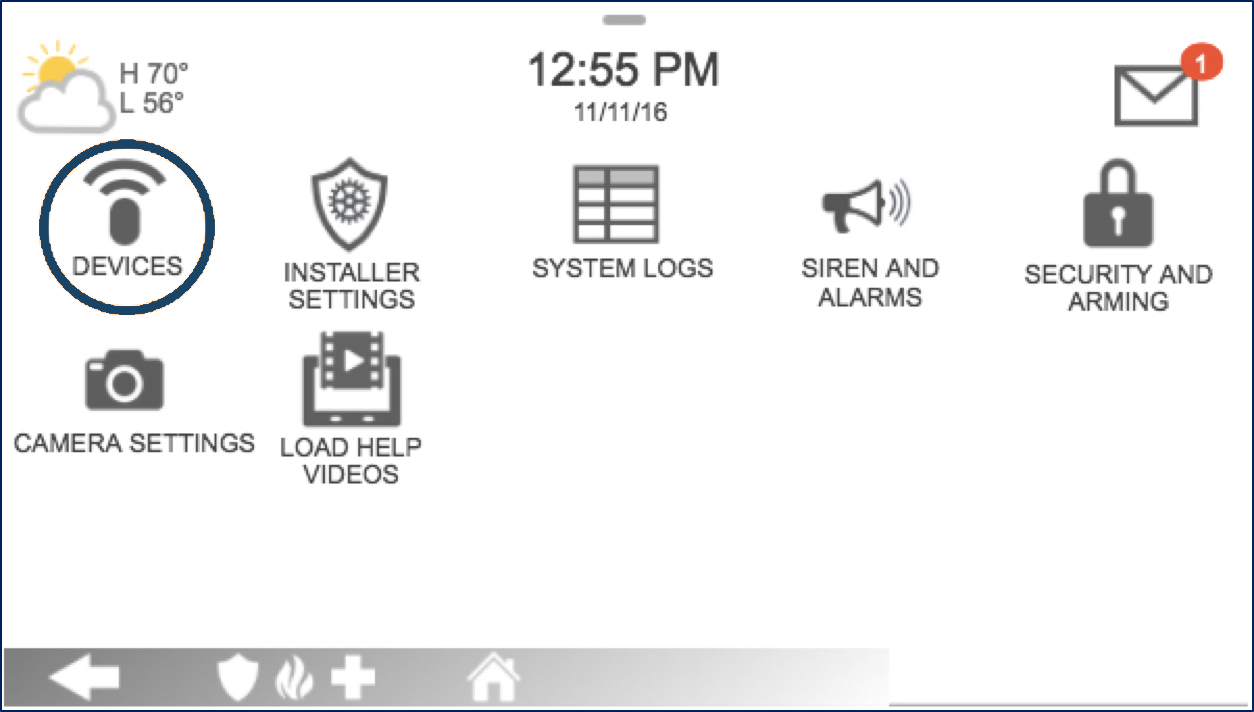Screen dimensions: 1254x712
Task: Open the message envelope with notification
Action: pyautogui.click(x=1156, y=95)
